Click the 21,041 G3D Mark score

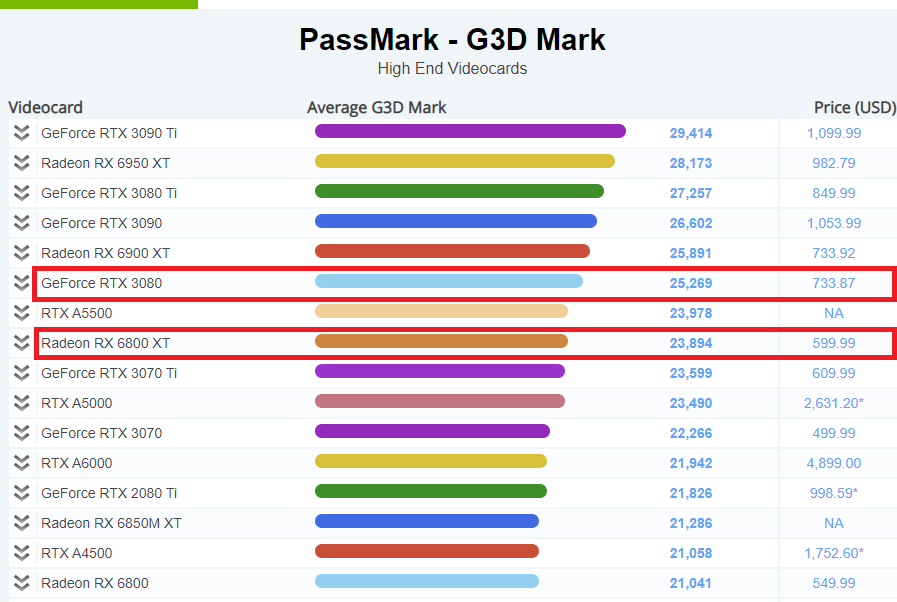[x=691, y=583]
